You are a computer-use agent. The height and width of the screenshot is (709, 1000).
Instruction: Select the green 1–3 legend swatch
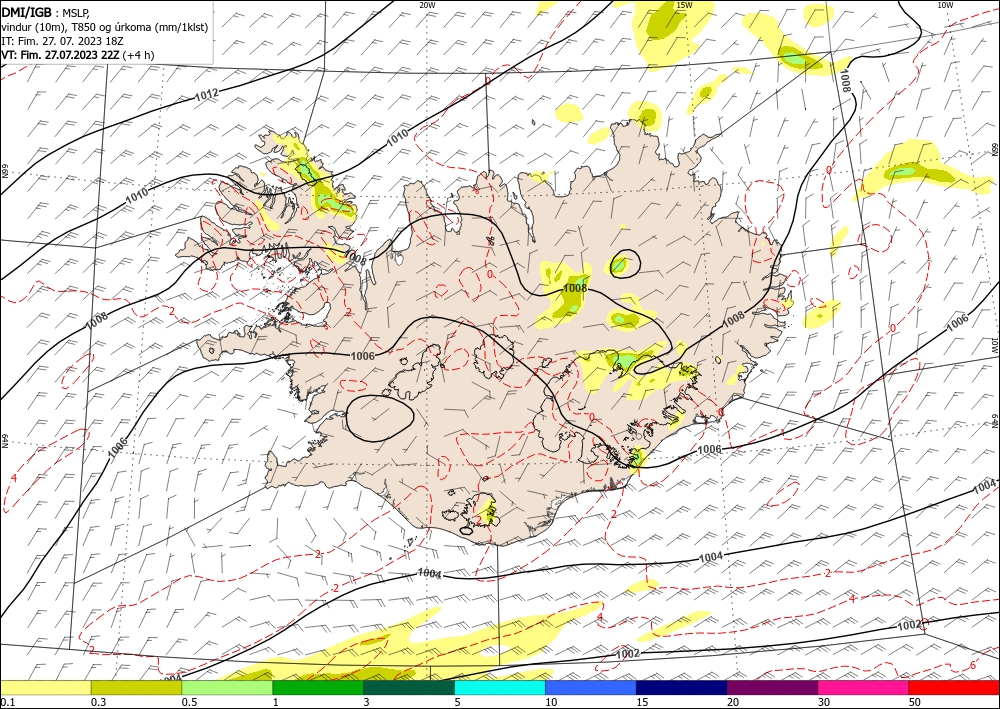pyautogui.click(x=318, y=688)
